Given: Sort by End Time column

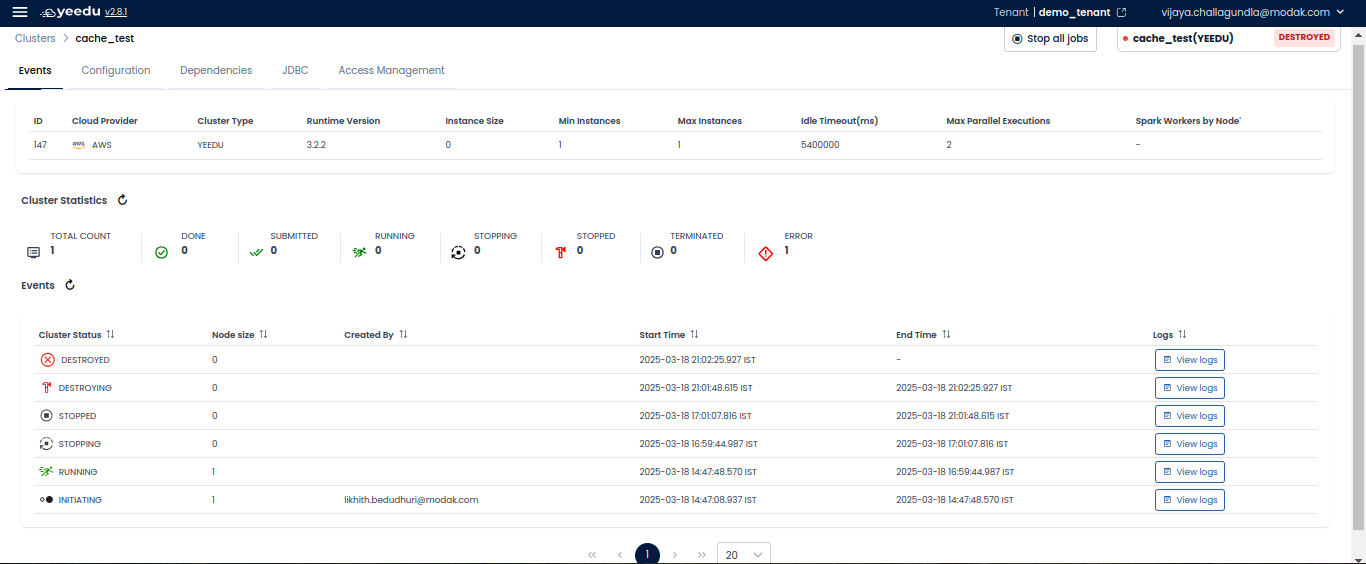Looking at the screenshot, I should point(946,335).
